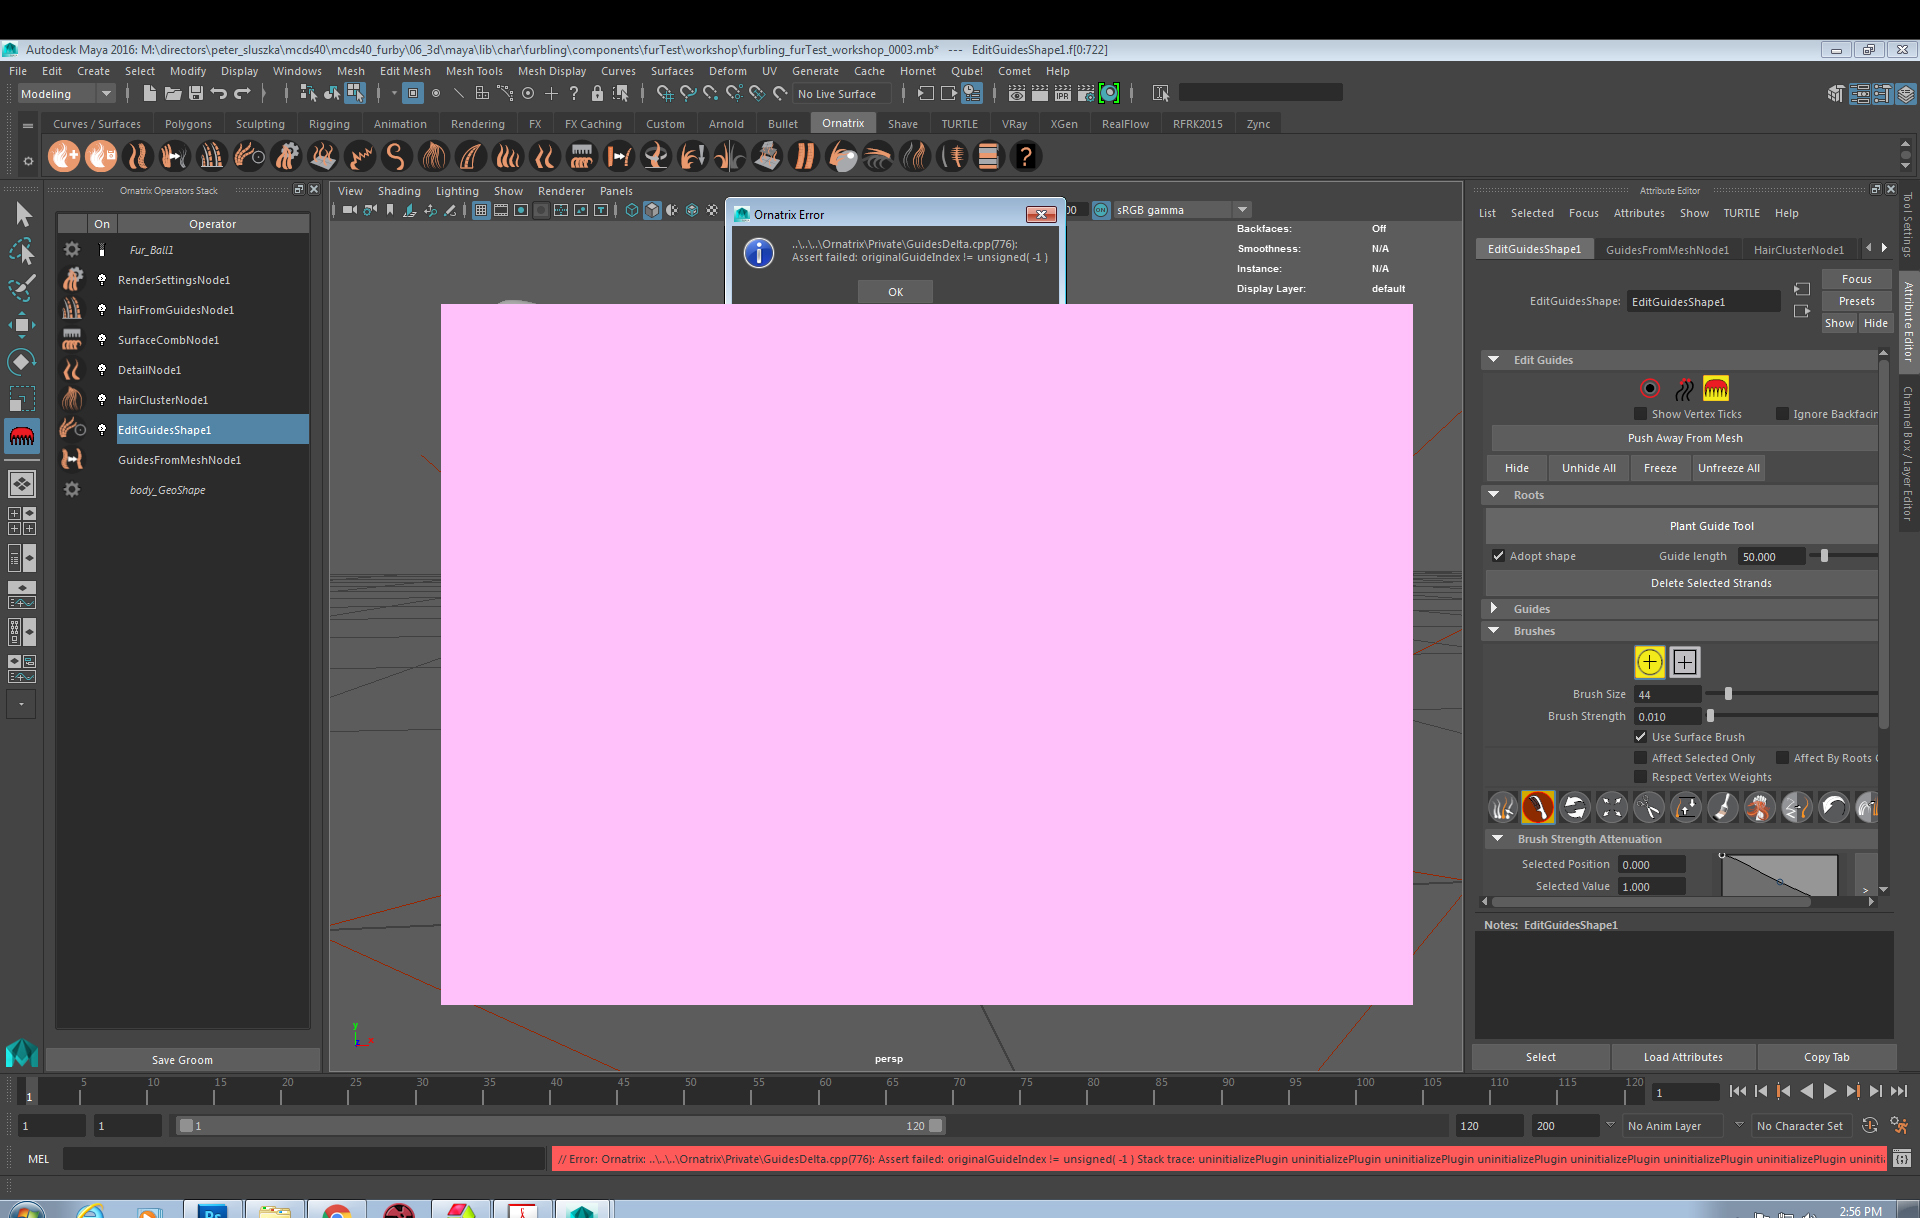Click the yellow round brush shape icon

pyautogui.click(x=1649, y=662)
